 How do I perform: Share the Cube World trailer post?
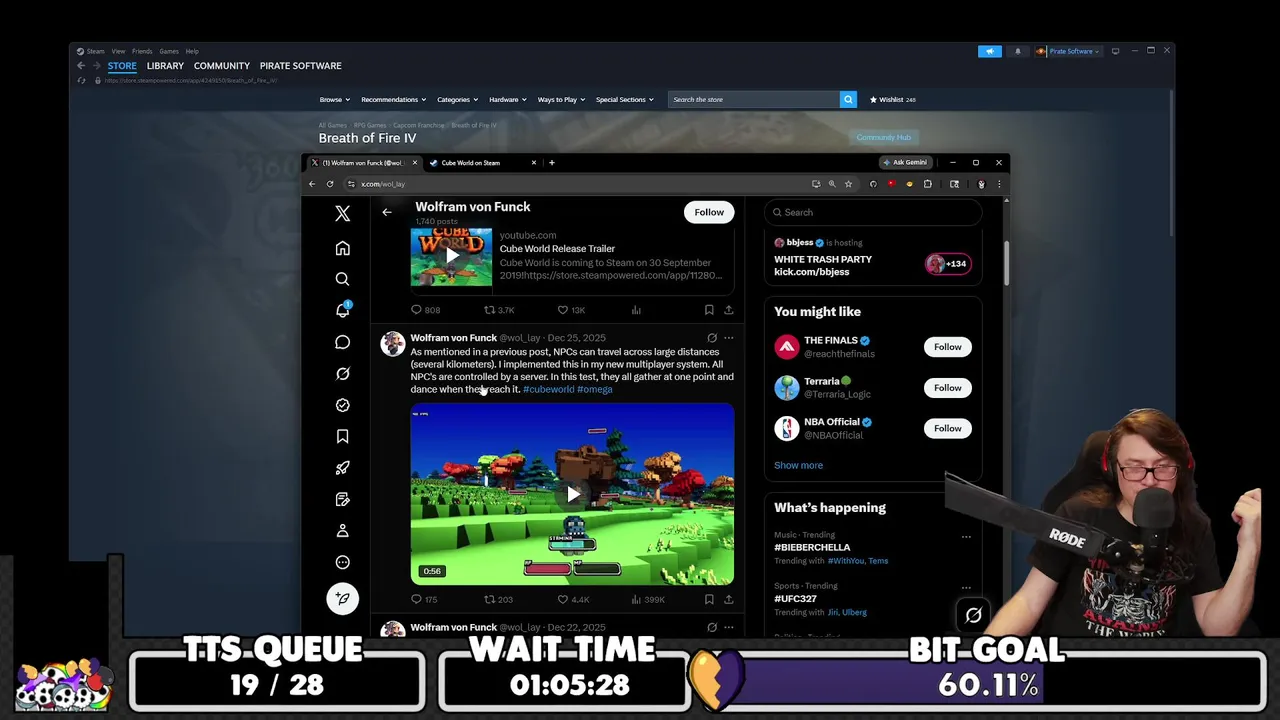[729, 310]
